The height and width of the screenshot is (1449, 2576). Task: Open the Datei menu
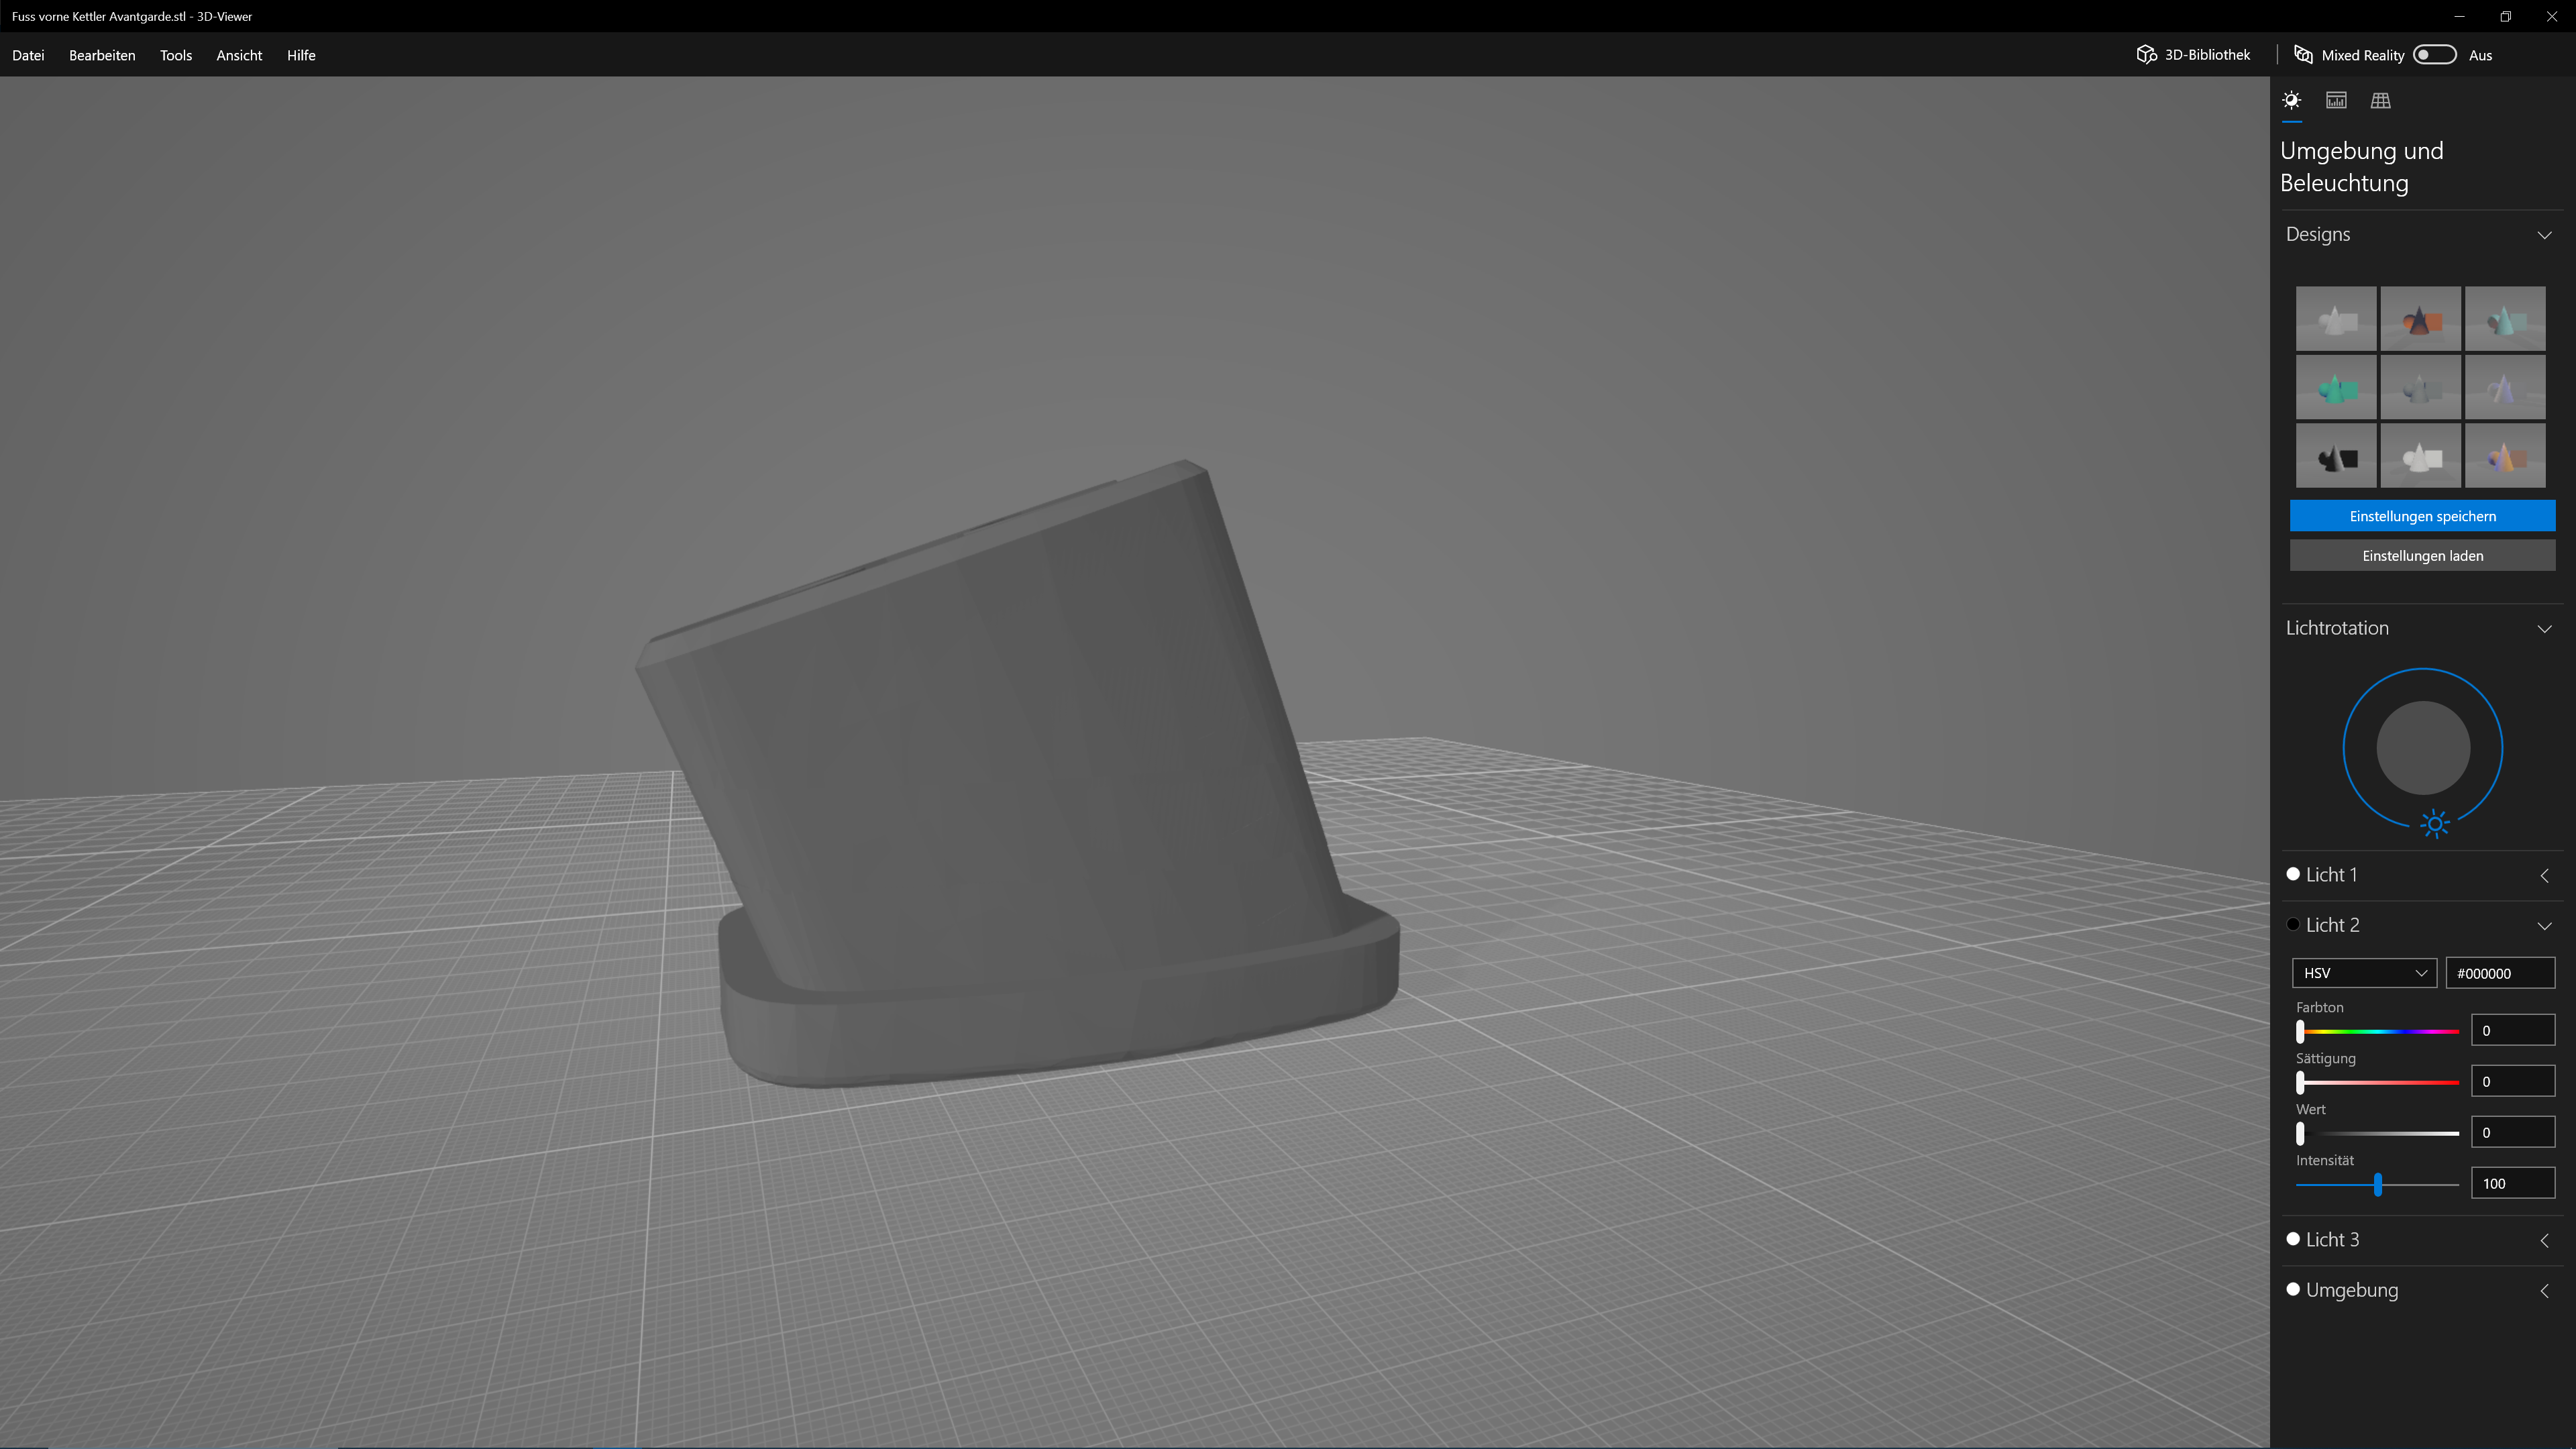(28, 55)
